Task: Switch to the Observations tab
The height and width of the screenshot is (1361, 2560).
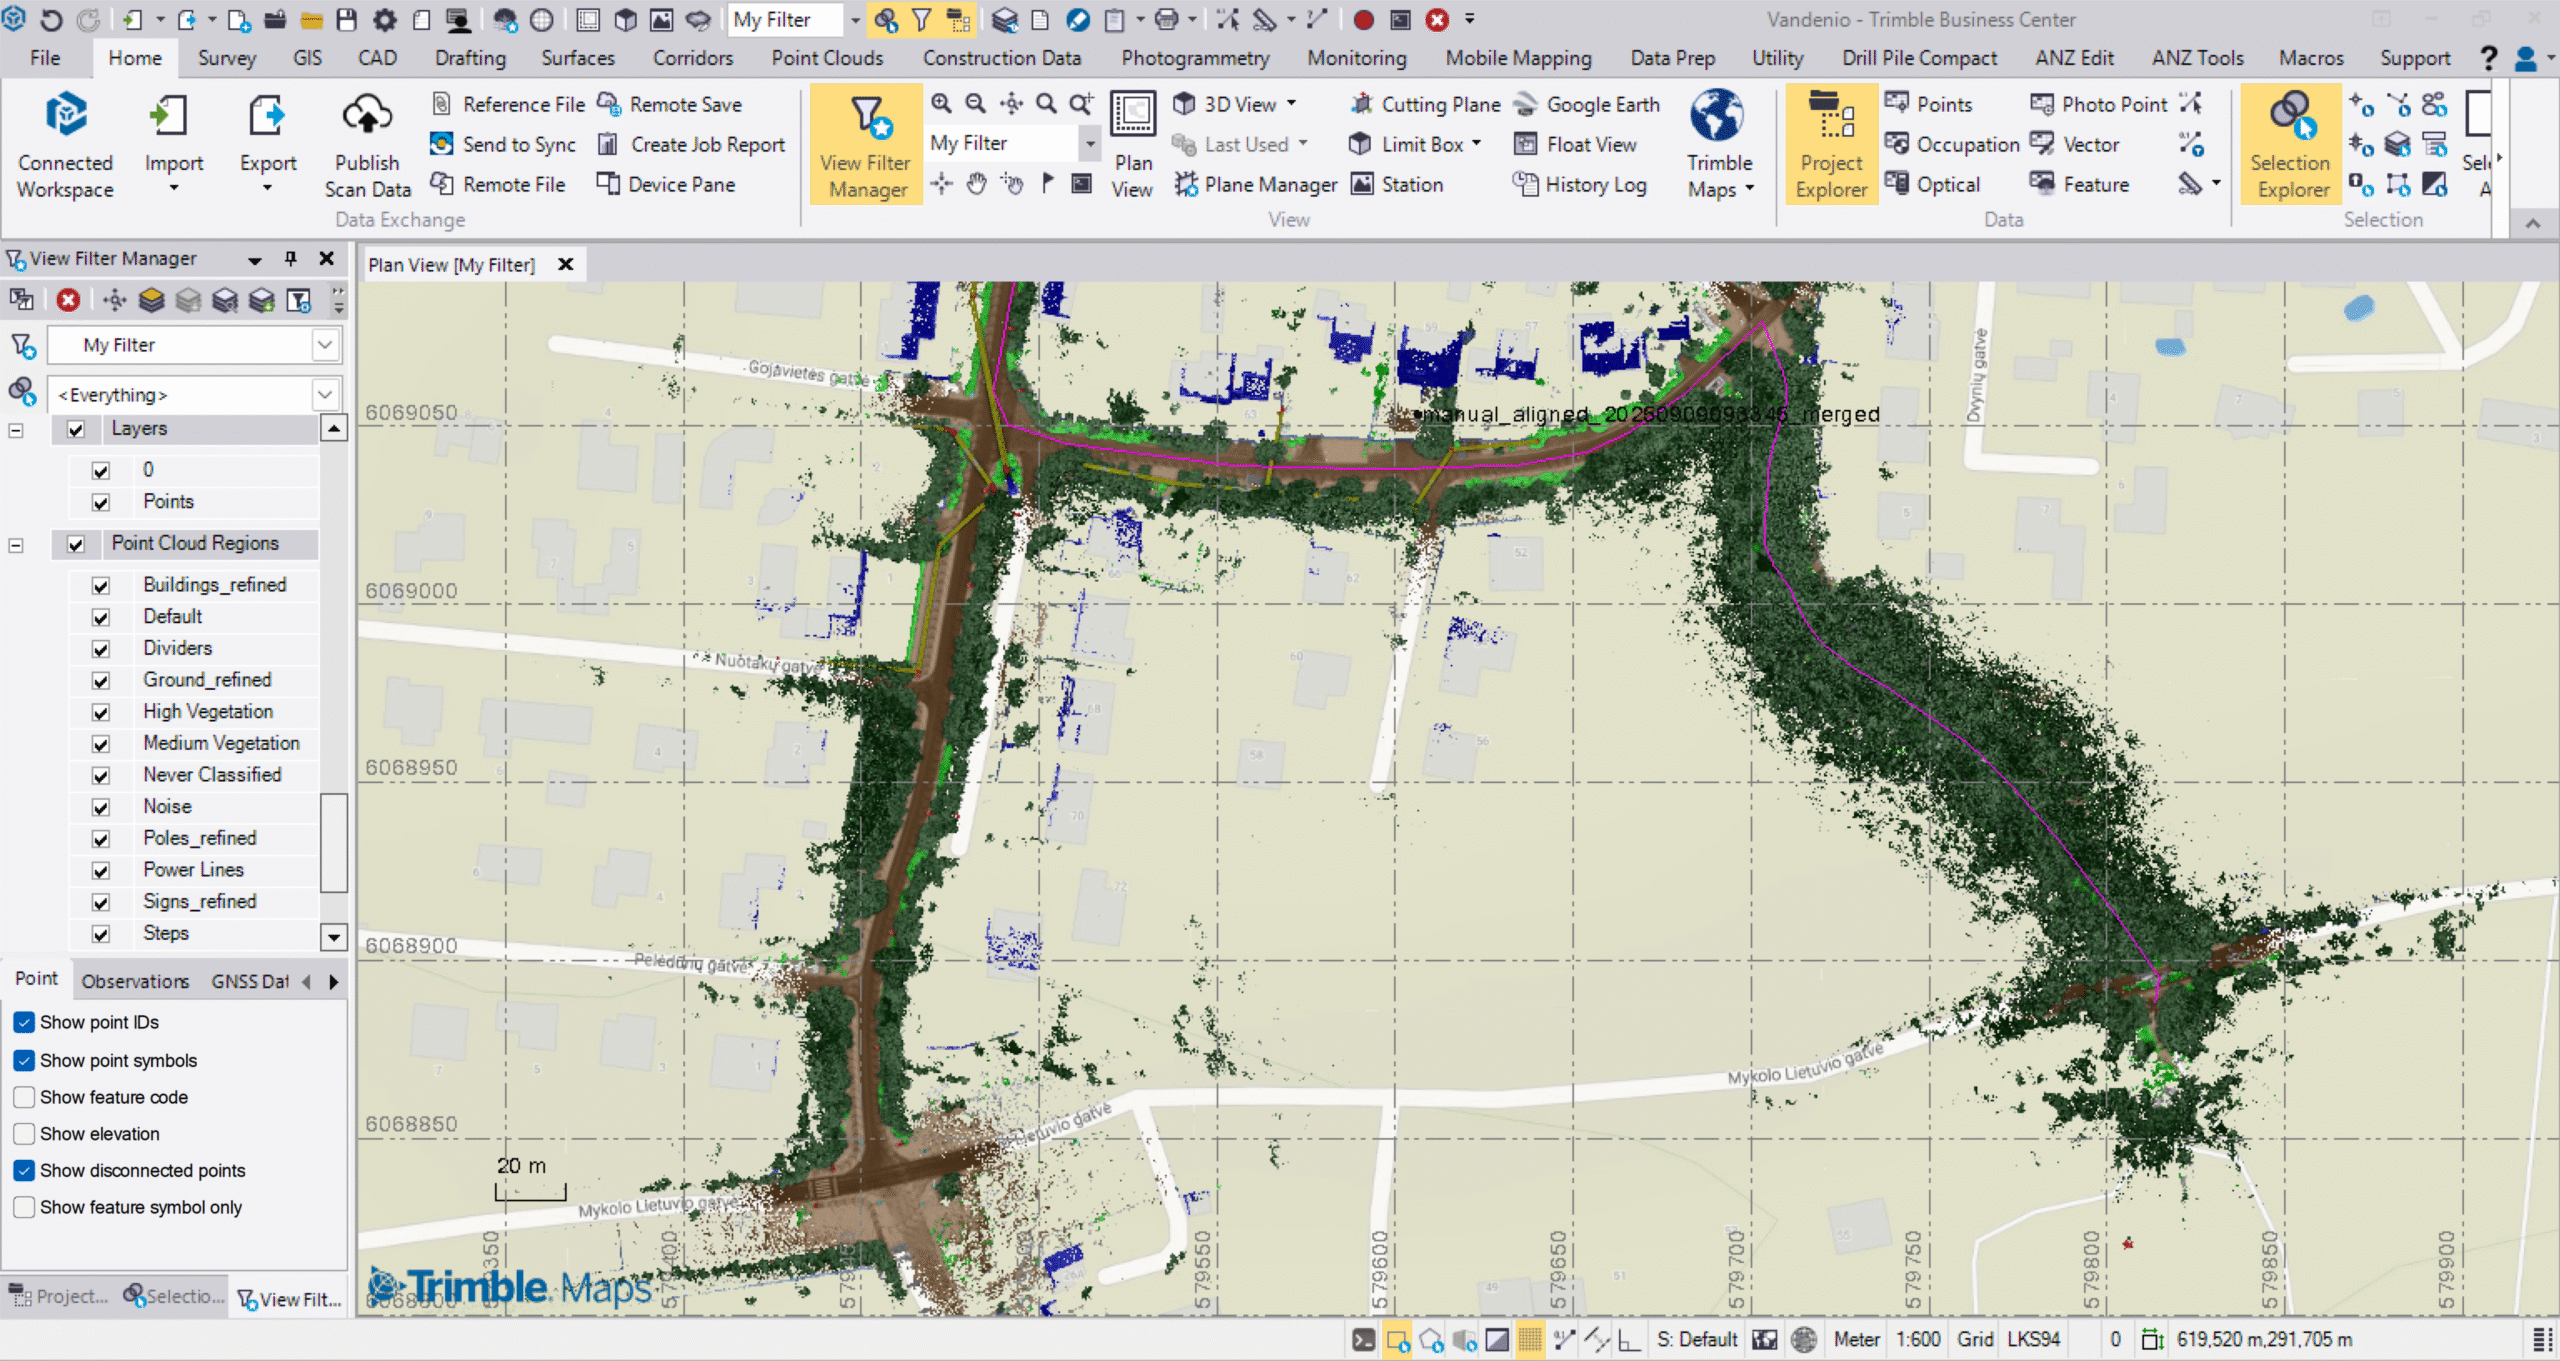Action: click(x=135, y=981)
